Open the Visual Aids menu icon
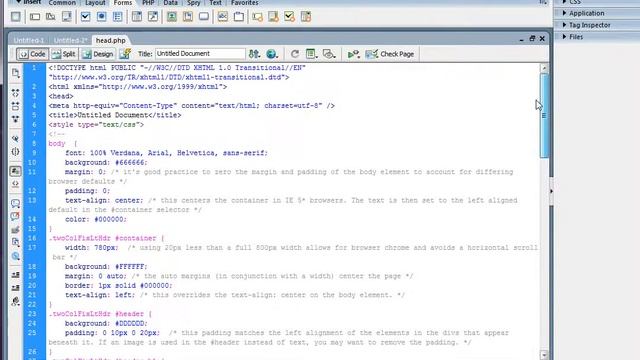This screenshot has width=640, height=360. (329, 54)
